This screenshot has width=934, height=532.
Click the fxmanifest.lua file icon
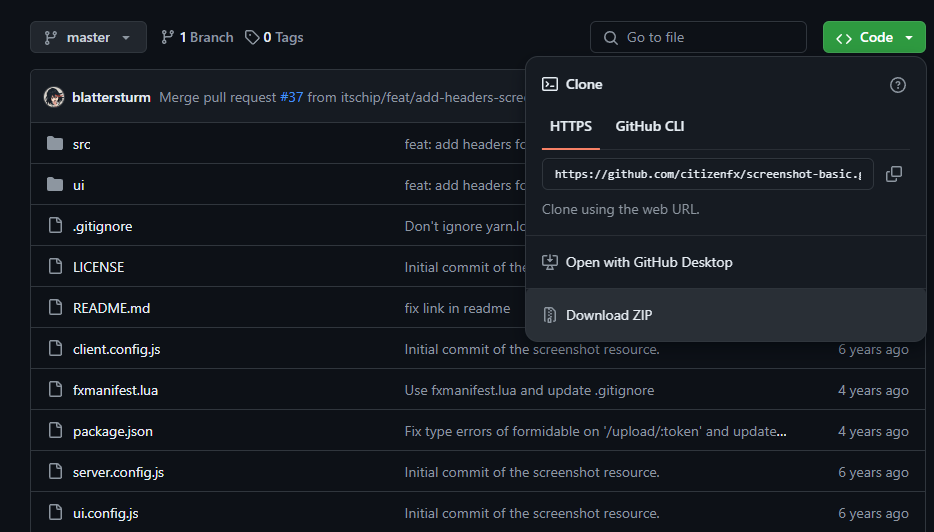tap(55, 390)
